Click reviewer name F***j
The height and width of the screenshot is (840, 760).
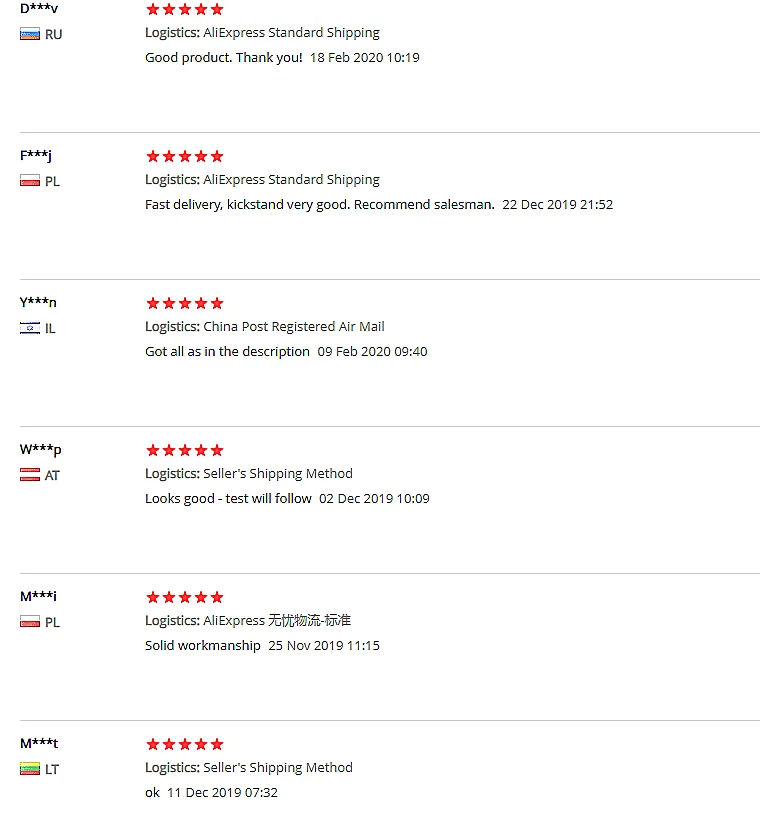point(36,156)
